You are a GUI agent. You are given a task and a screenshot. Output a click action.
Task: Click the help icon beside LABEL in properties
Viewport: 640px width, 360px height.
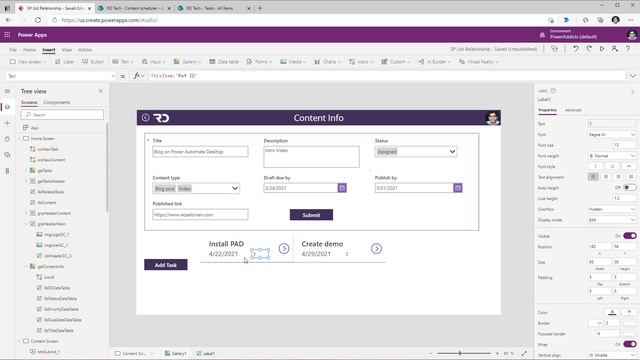pos(553,91)
